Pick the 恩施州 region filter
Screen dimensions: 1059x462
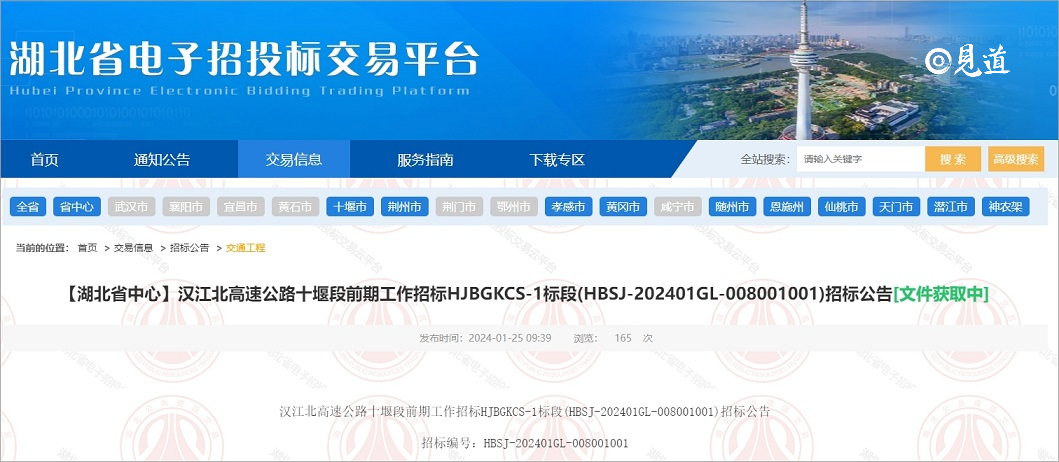click(785, 207)
